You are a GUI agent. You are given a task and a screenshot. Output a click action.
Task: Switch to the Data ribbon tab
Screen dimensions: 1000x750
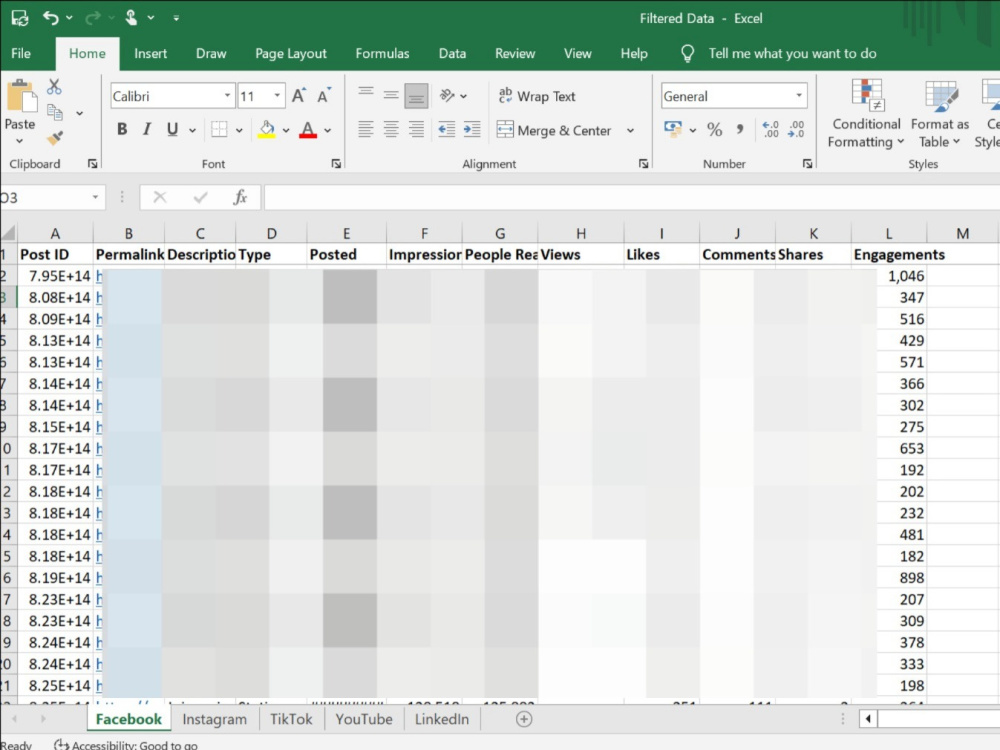click(x=452, y=54)
